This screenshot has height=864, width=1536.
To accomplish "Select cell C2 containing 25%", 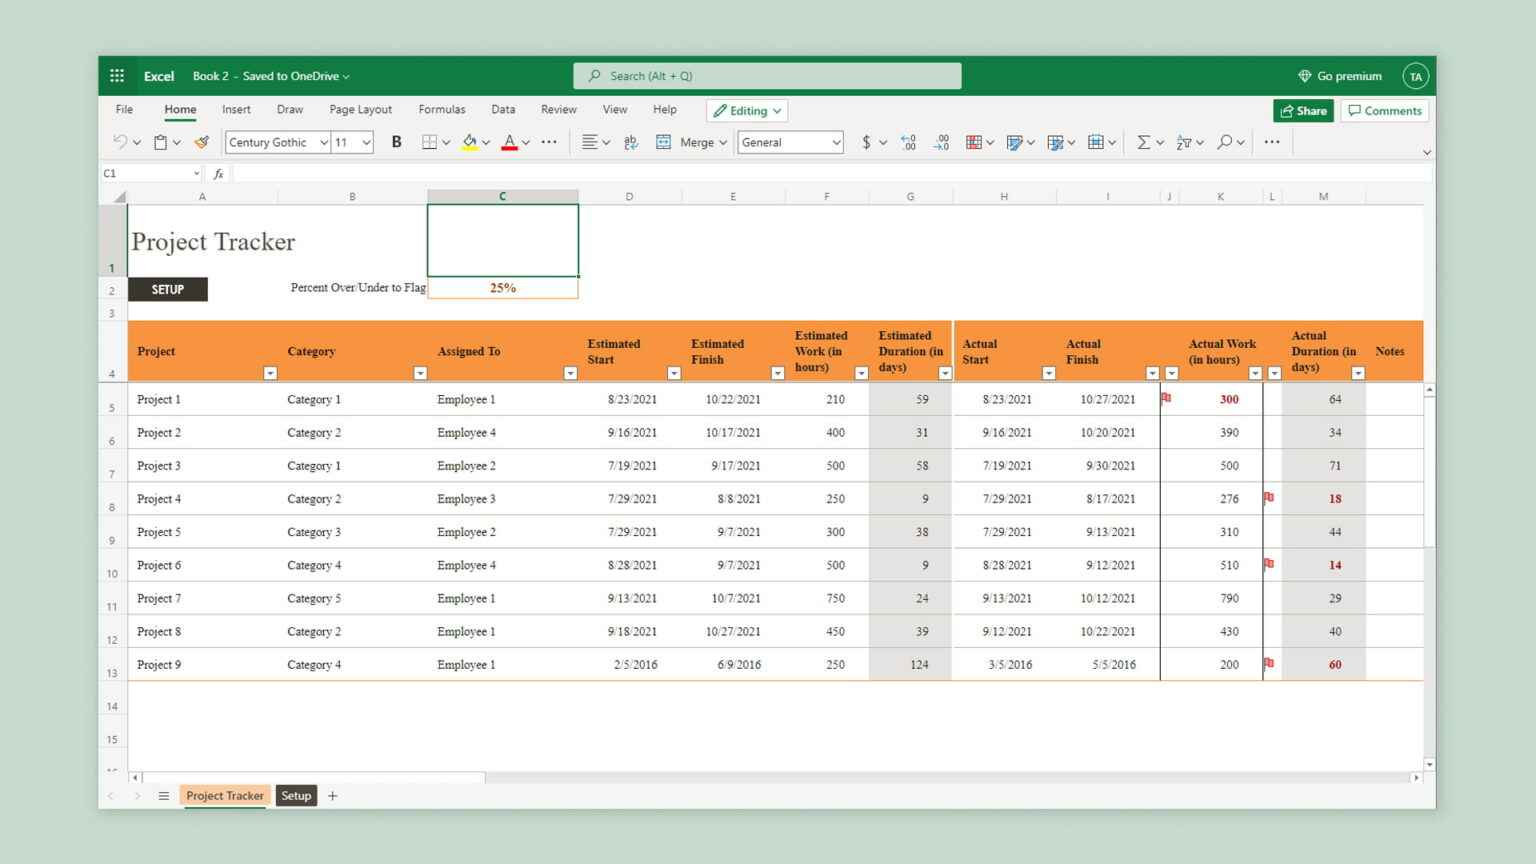I will point(502,287).
